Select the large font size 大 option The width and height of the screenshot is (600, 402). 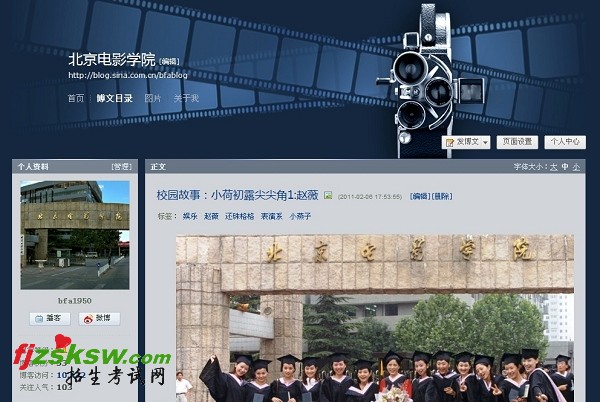[552, 167]
